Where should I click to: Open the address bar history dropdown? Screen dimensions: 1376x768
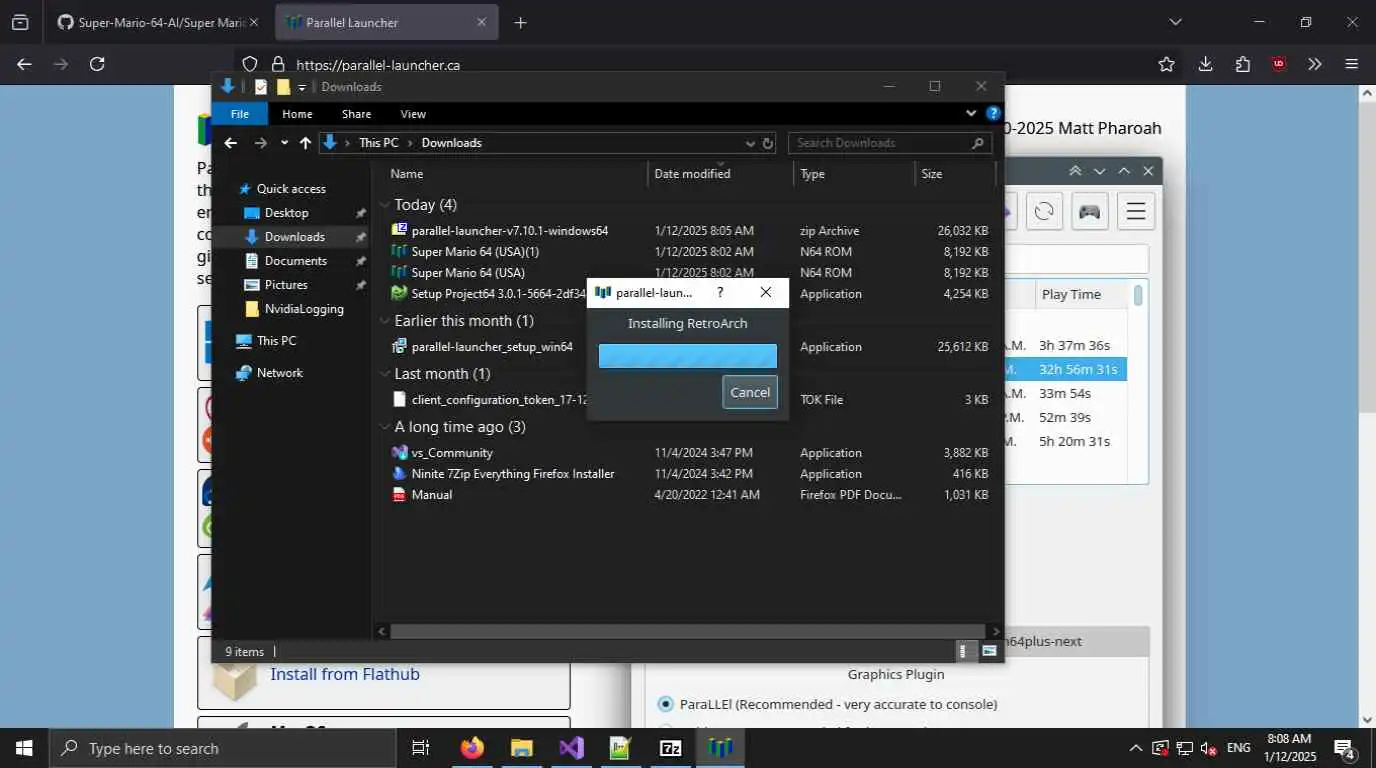pyautogui.click(x=750, y=143)
